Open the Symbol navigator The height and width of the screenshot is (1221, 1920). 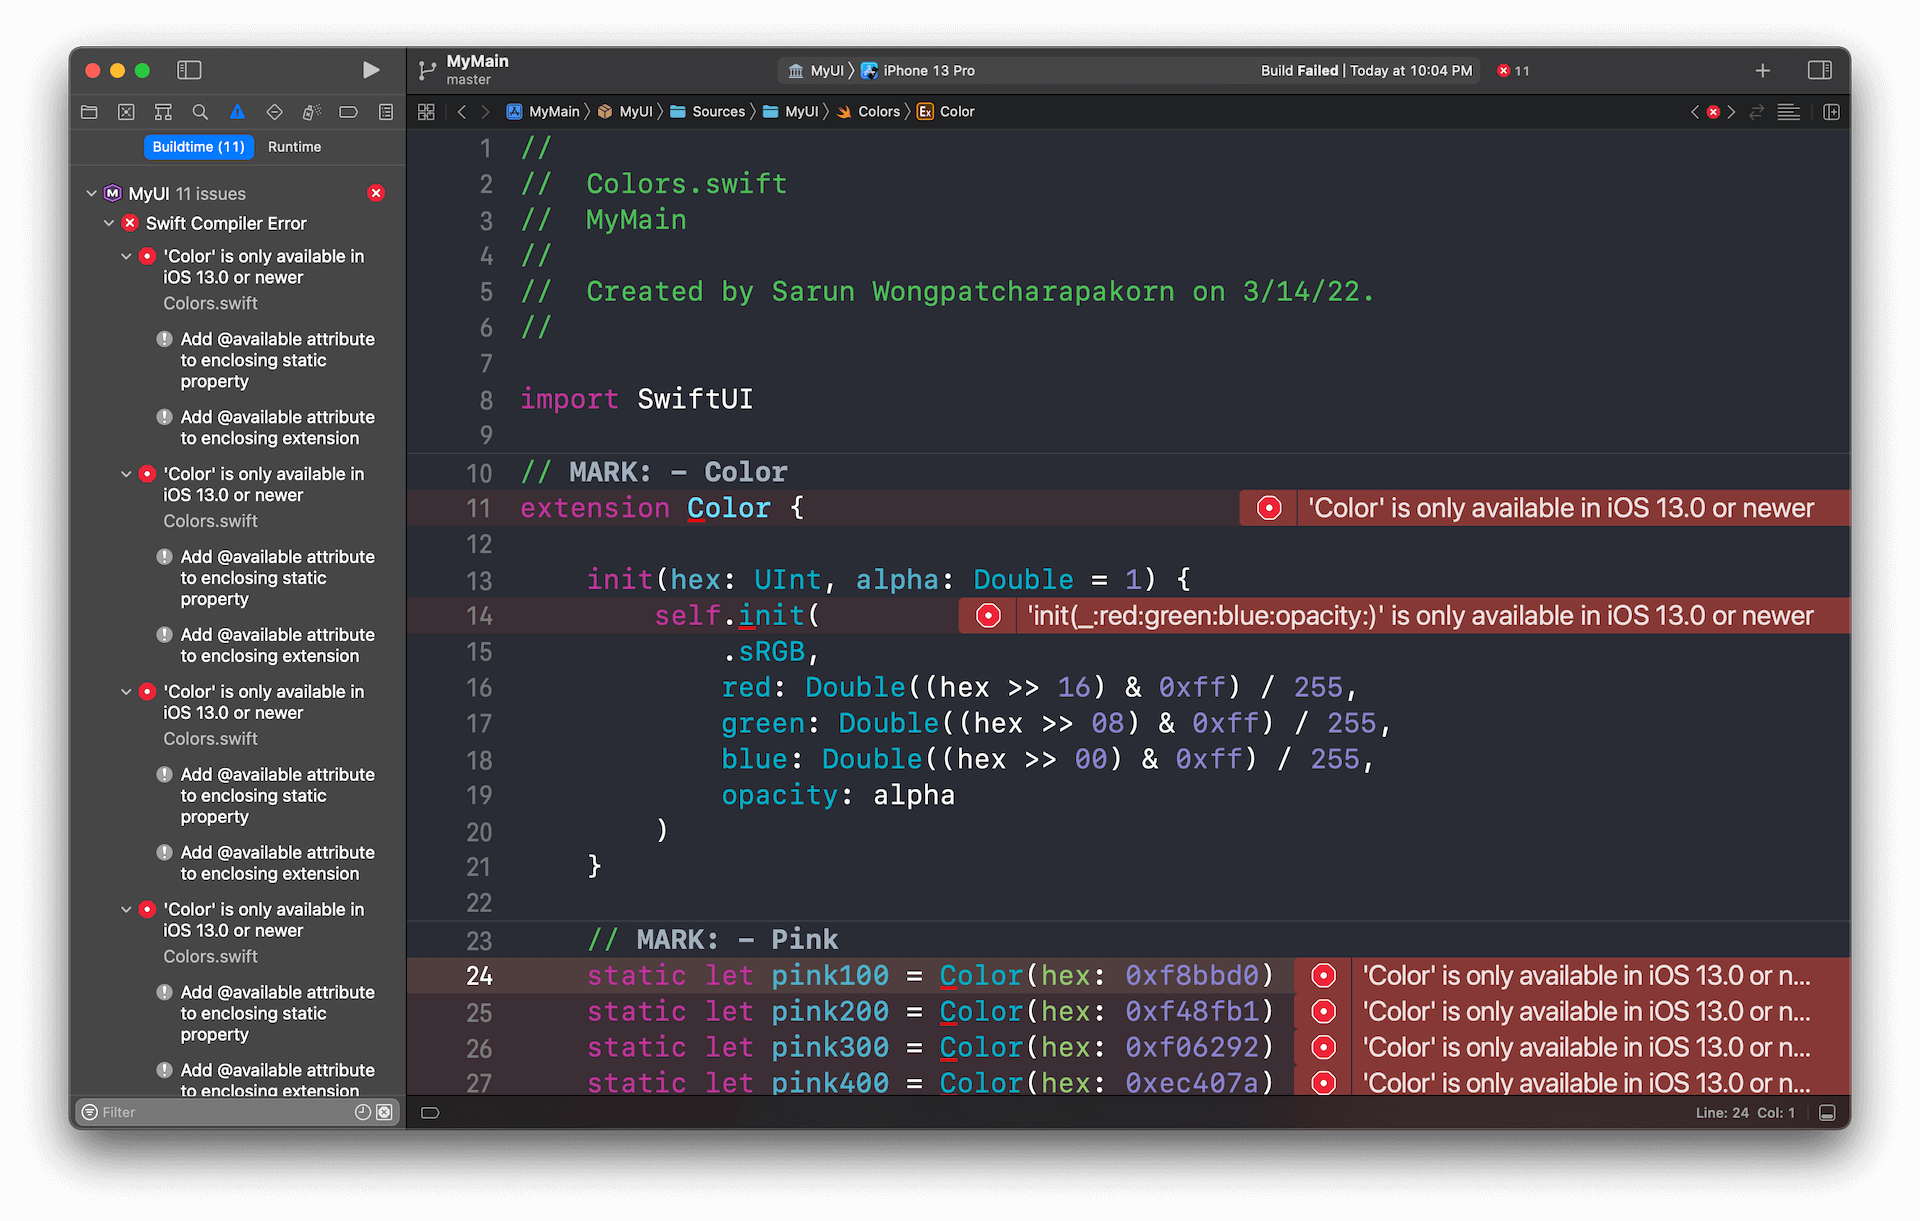pyautogui.click(x=163, y=112)
